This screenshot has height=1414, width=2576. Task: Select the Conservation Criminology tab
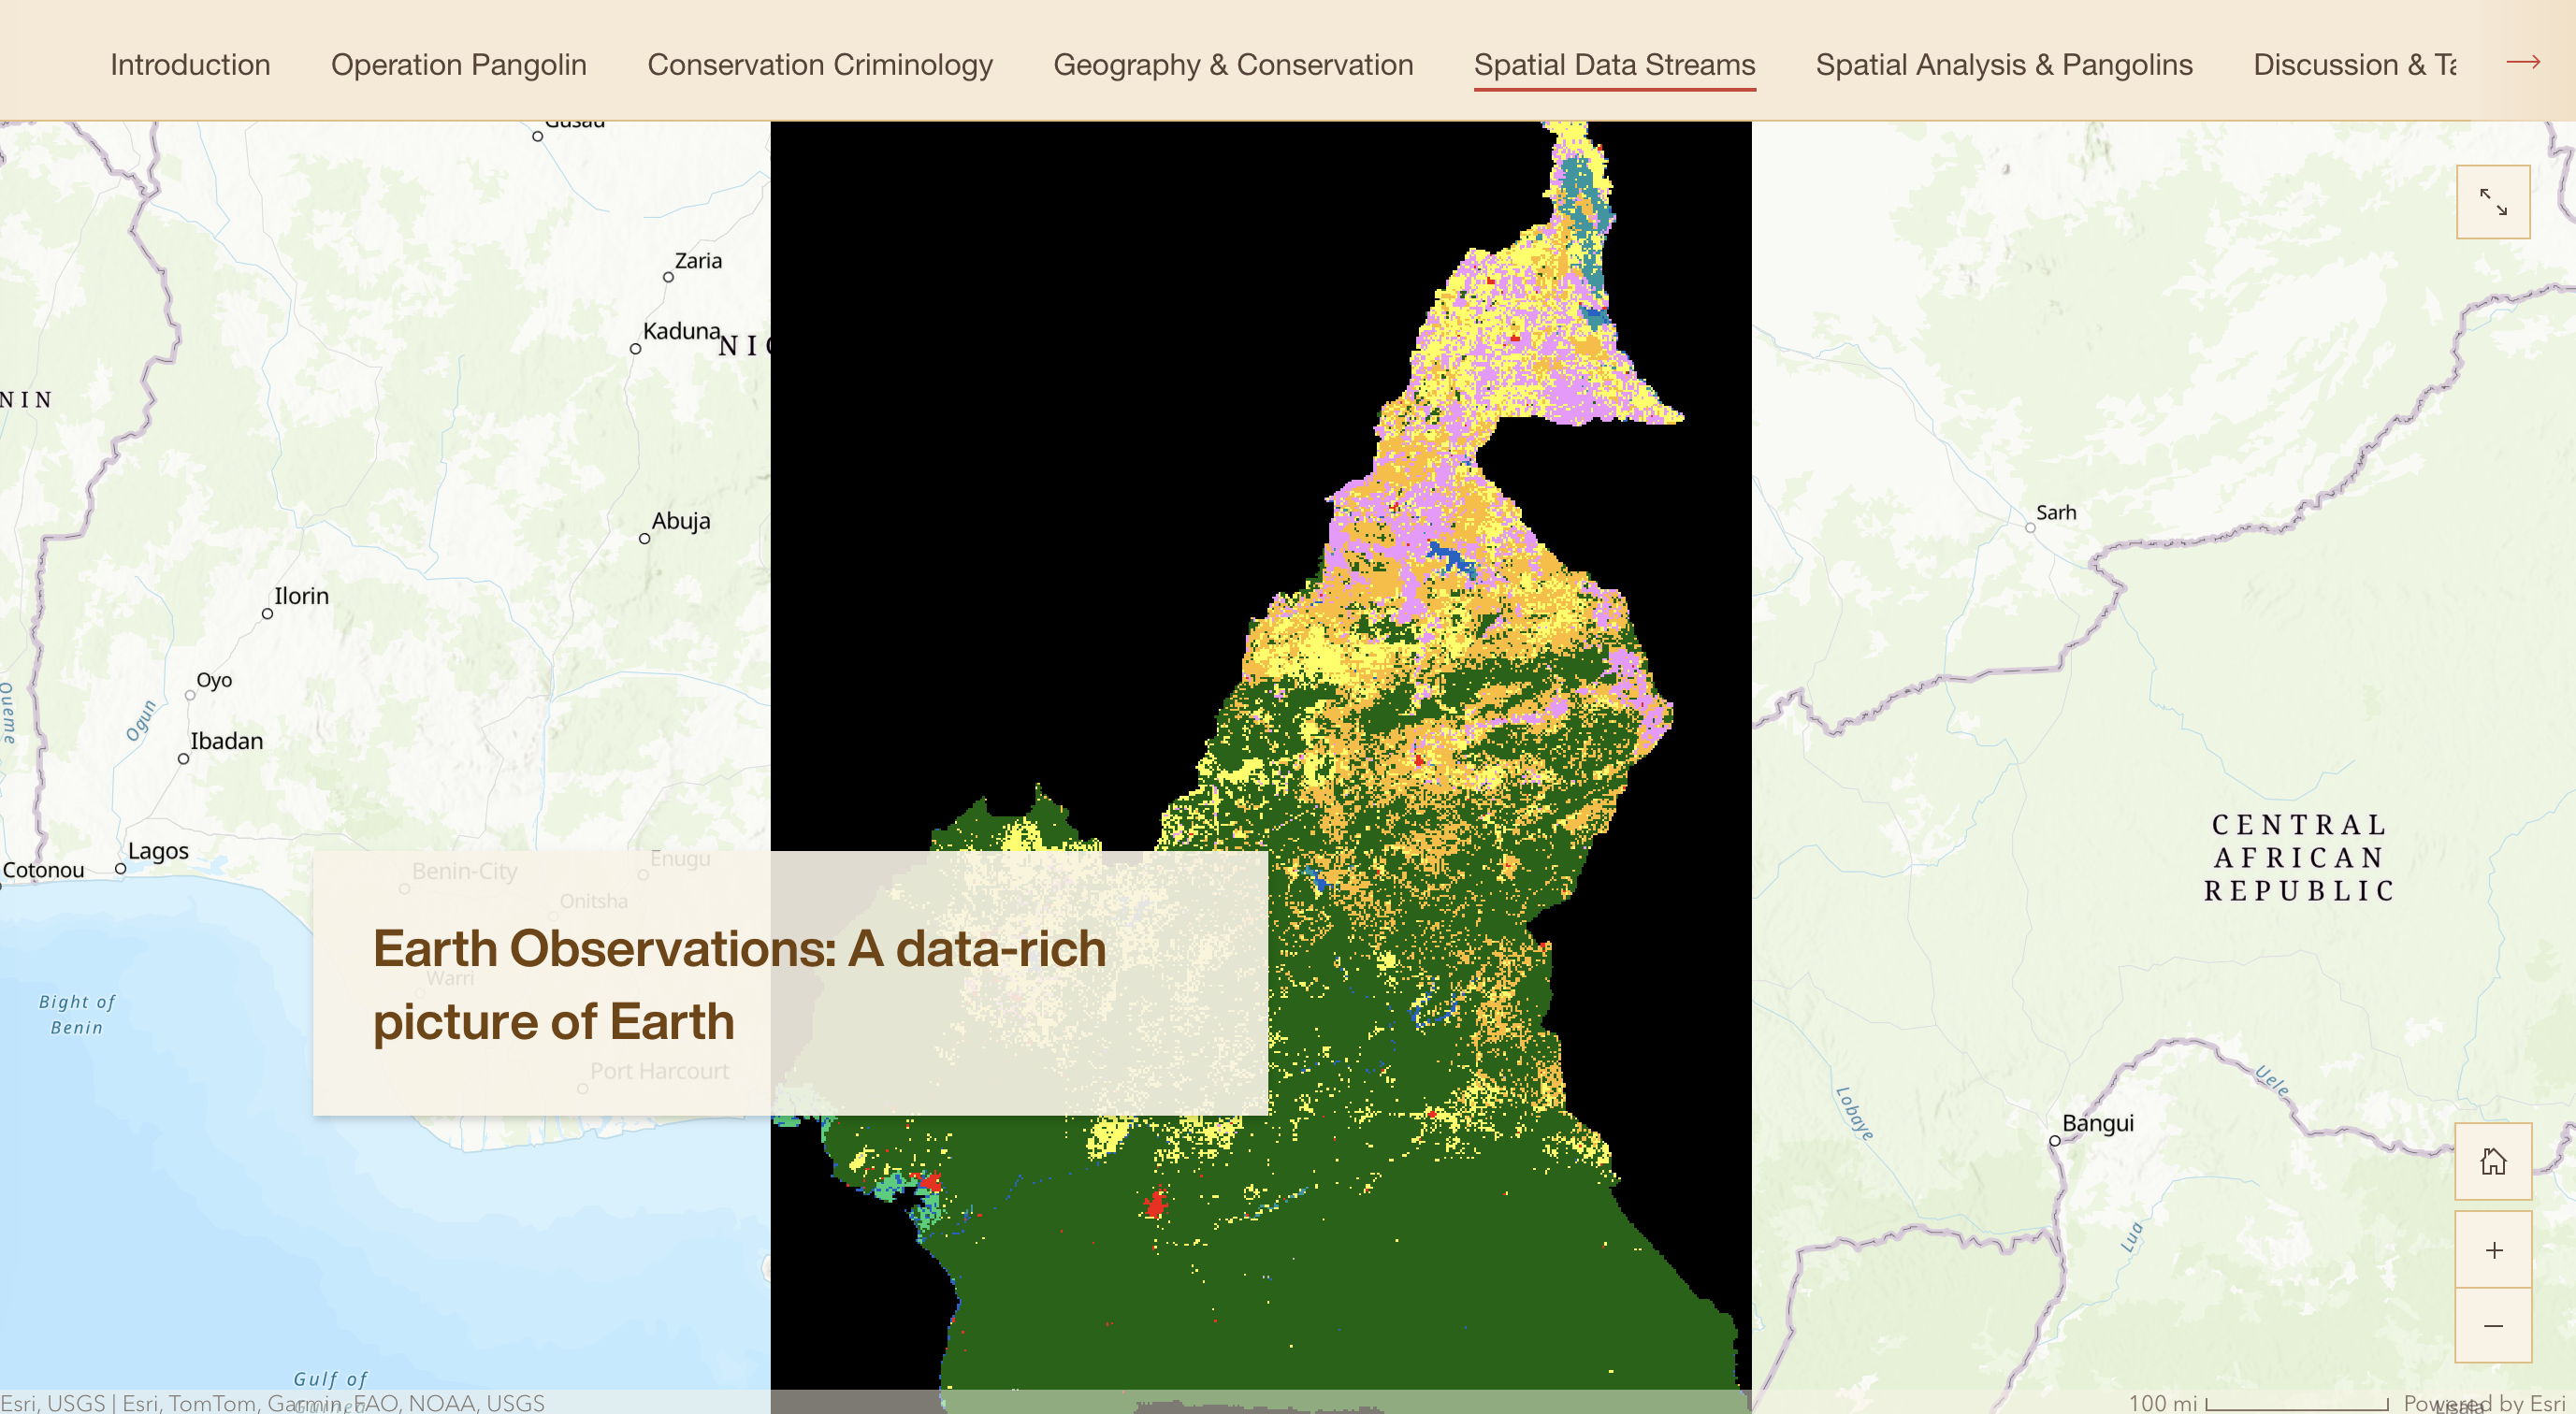click(820, 64)
